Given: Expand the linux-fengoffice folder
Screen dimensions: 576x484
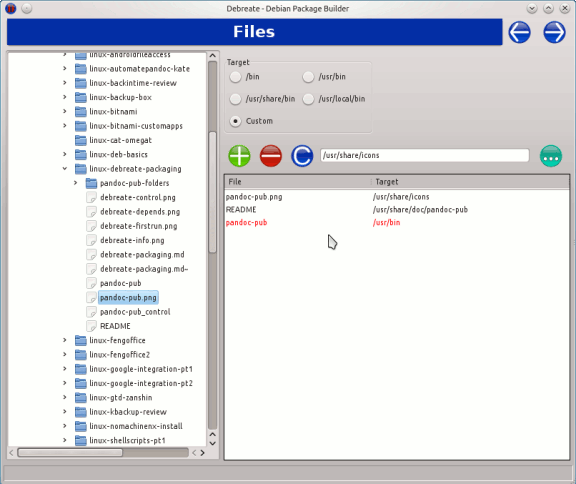Looking at the screenshot, I should 65,340.
